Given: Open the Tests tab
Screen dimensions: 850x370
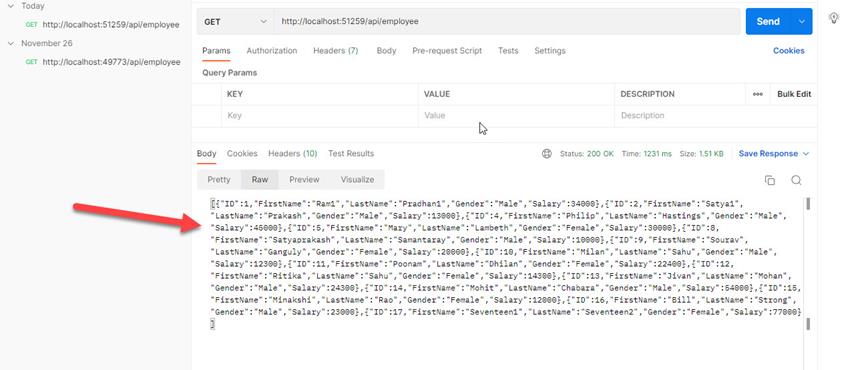Looking at the screenshot, I should pos(508,50).
